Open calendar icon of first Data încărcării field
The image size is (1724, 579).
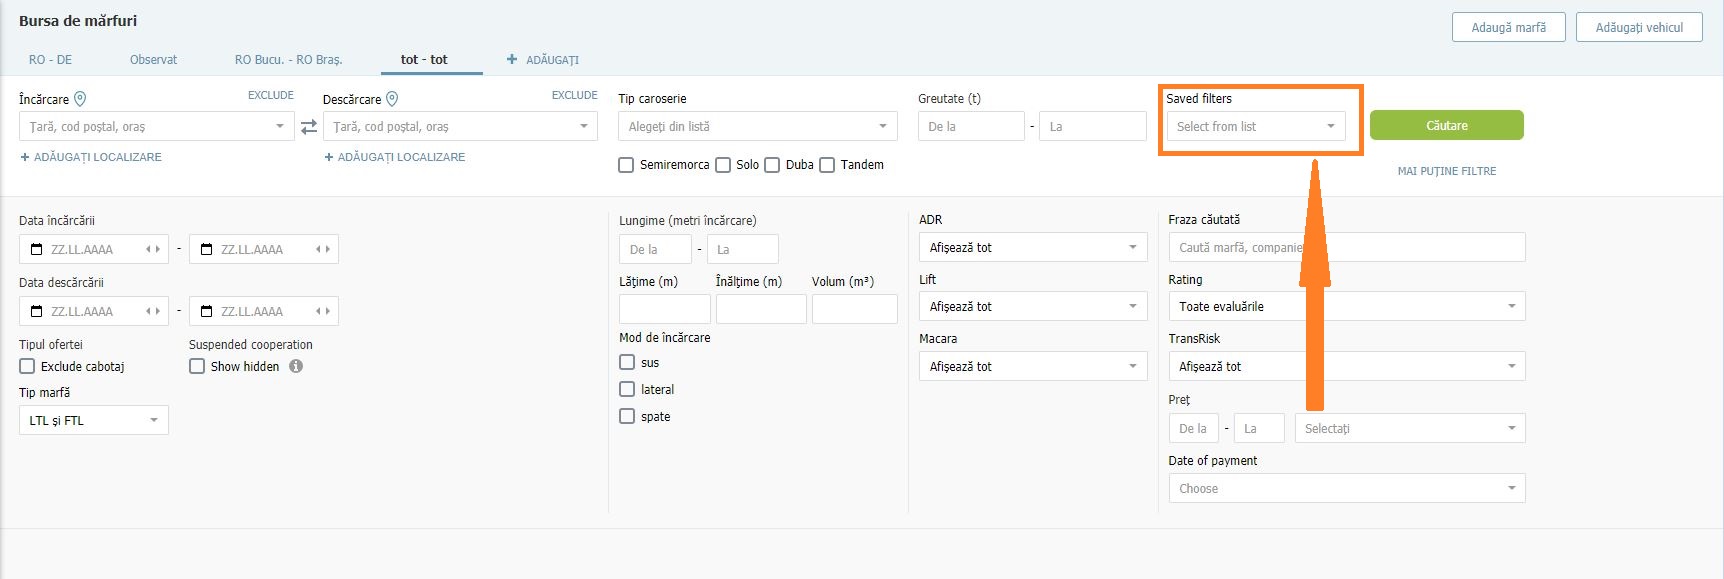pos(37,249)
